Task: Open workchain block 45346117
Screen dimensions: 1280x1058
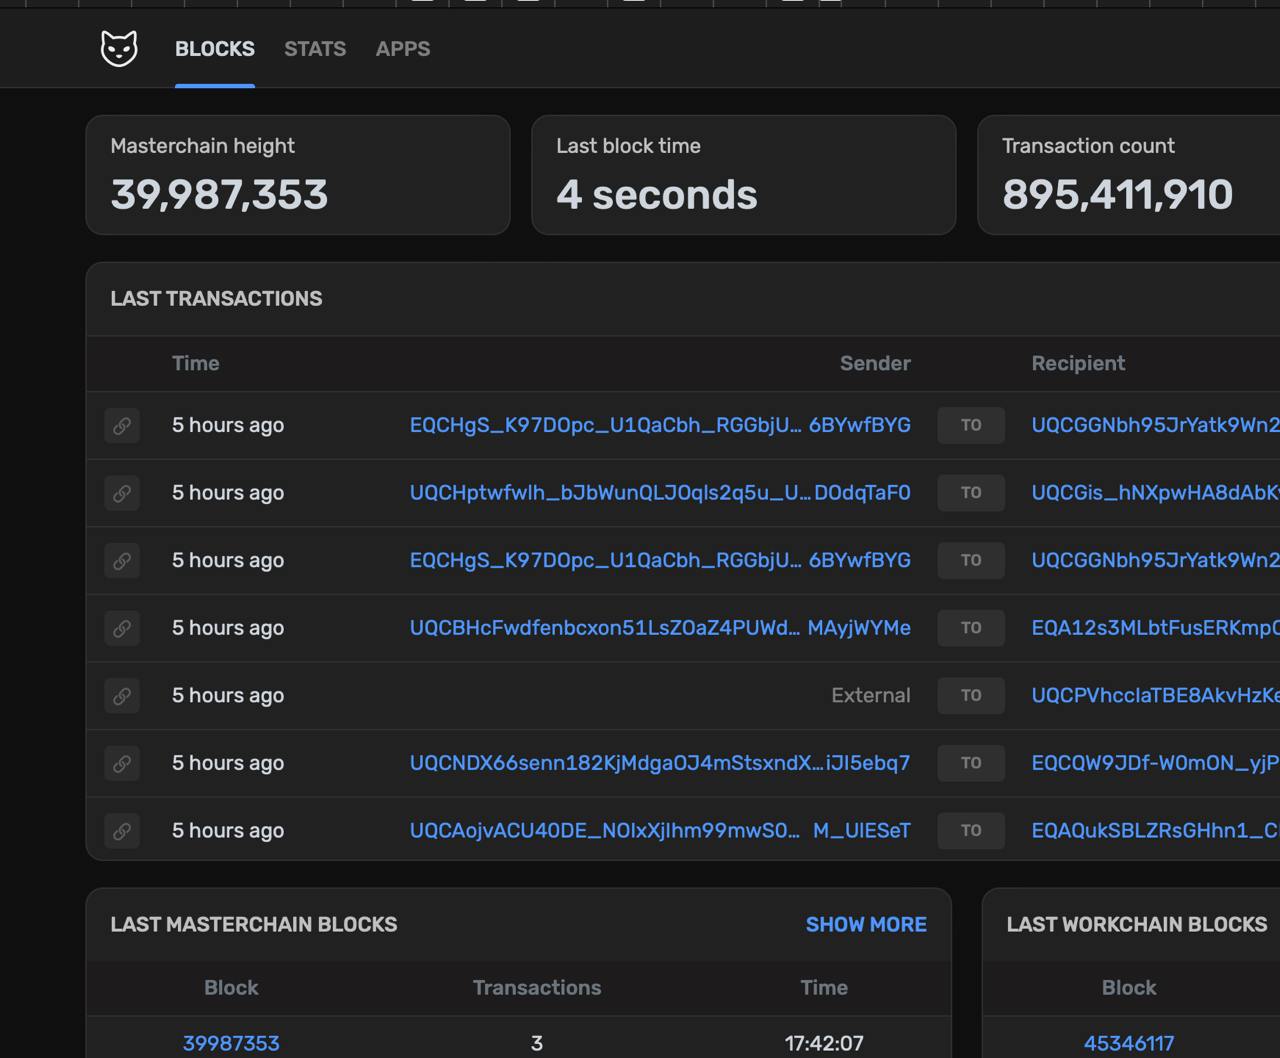Action: coord(1129,1043)
